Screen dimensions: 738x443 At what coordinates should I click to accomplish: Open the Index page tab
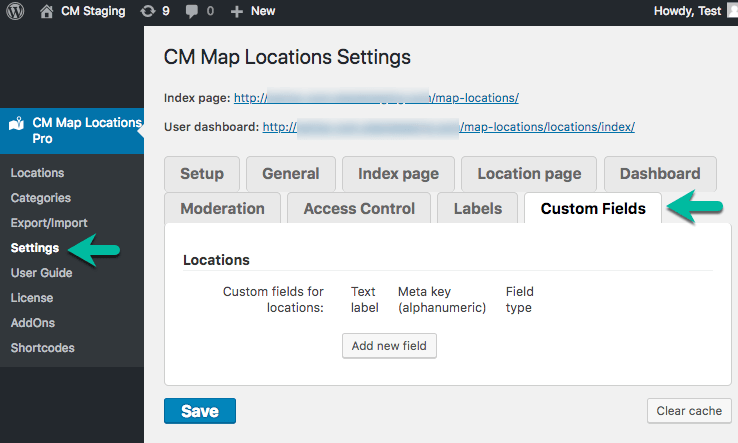(x=398, y=173)
